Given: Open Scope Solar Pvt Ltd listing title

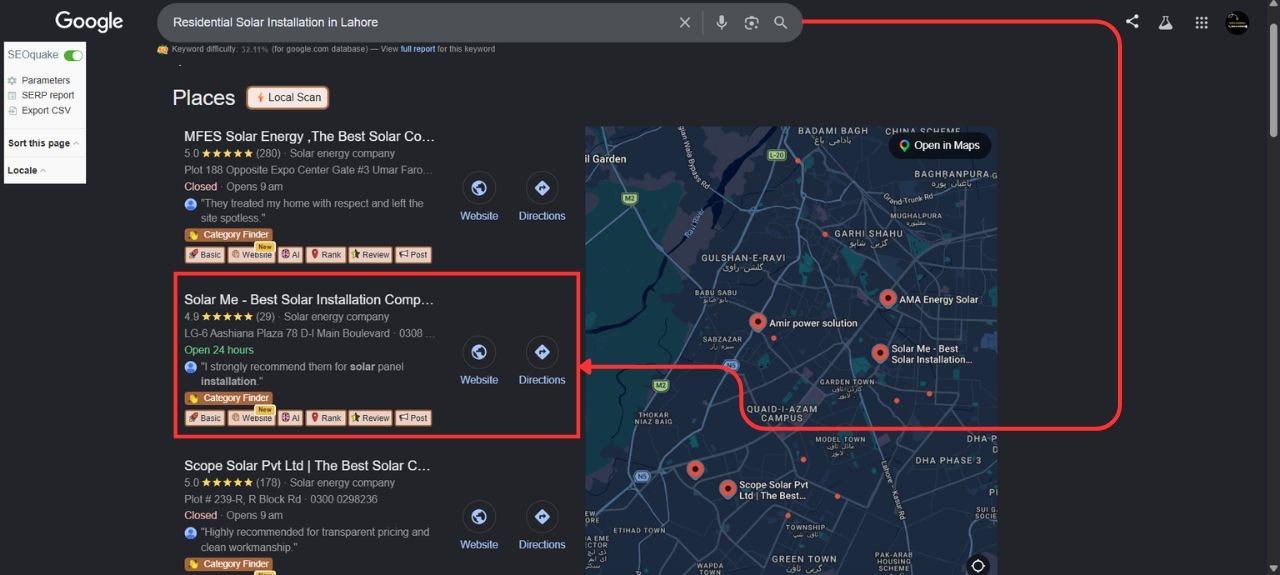Looking at the screenshot, I should 307,465.
